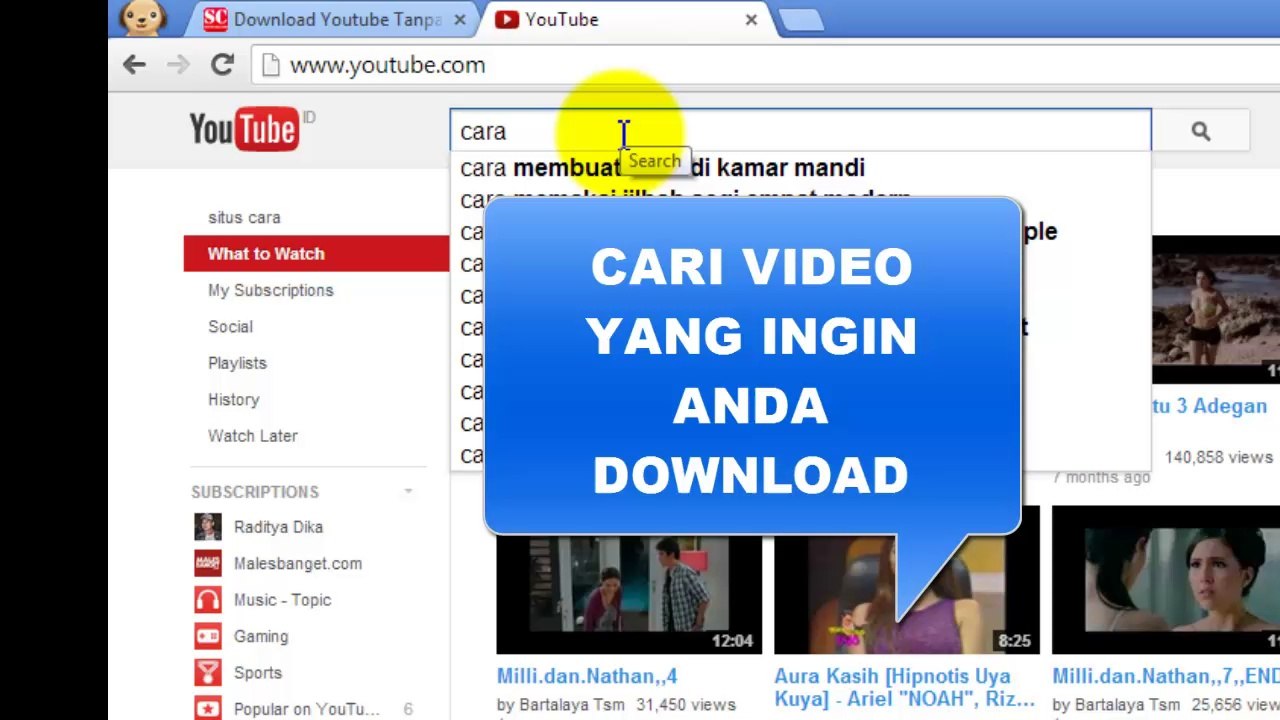Image resolution: width=1280 pixels, height=720 pixels.
Task: Click the "140,858 views" text
Action: pyautogui.click(x=1219, y=457)
